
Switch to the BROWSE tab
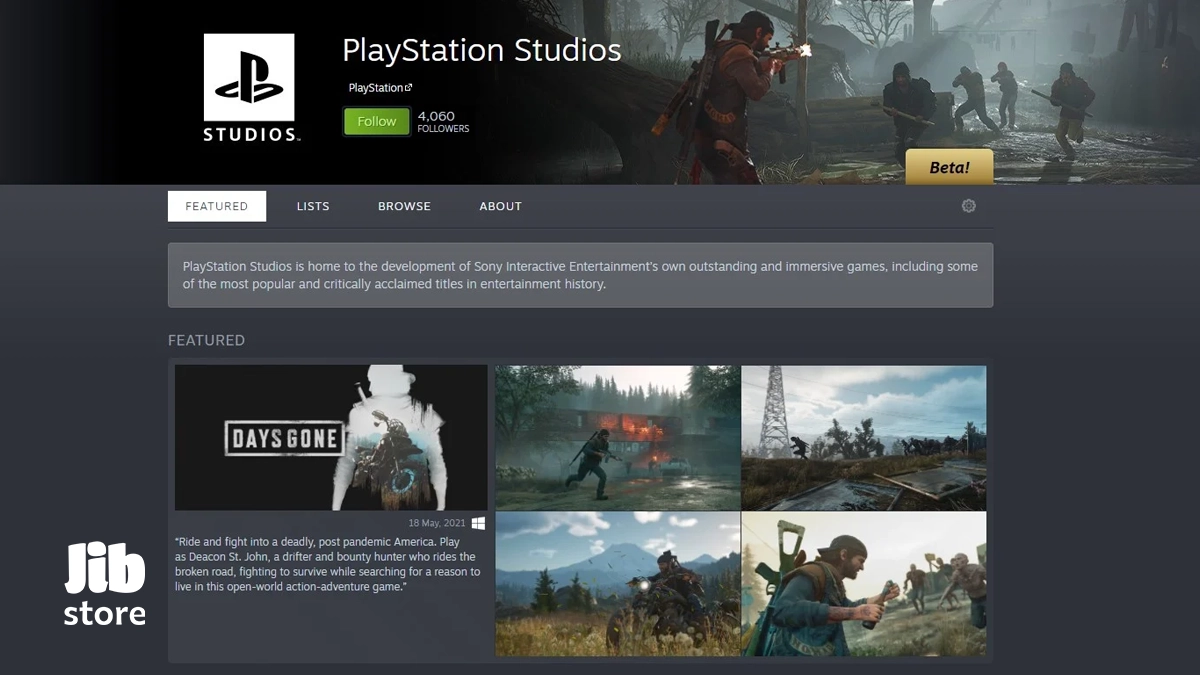click(404, 206)
